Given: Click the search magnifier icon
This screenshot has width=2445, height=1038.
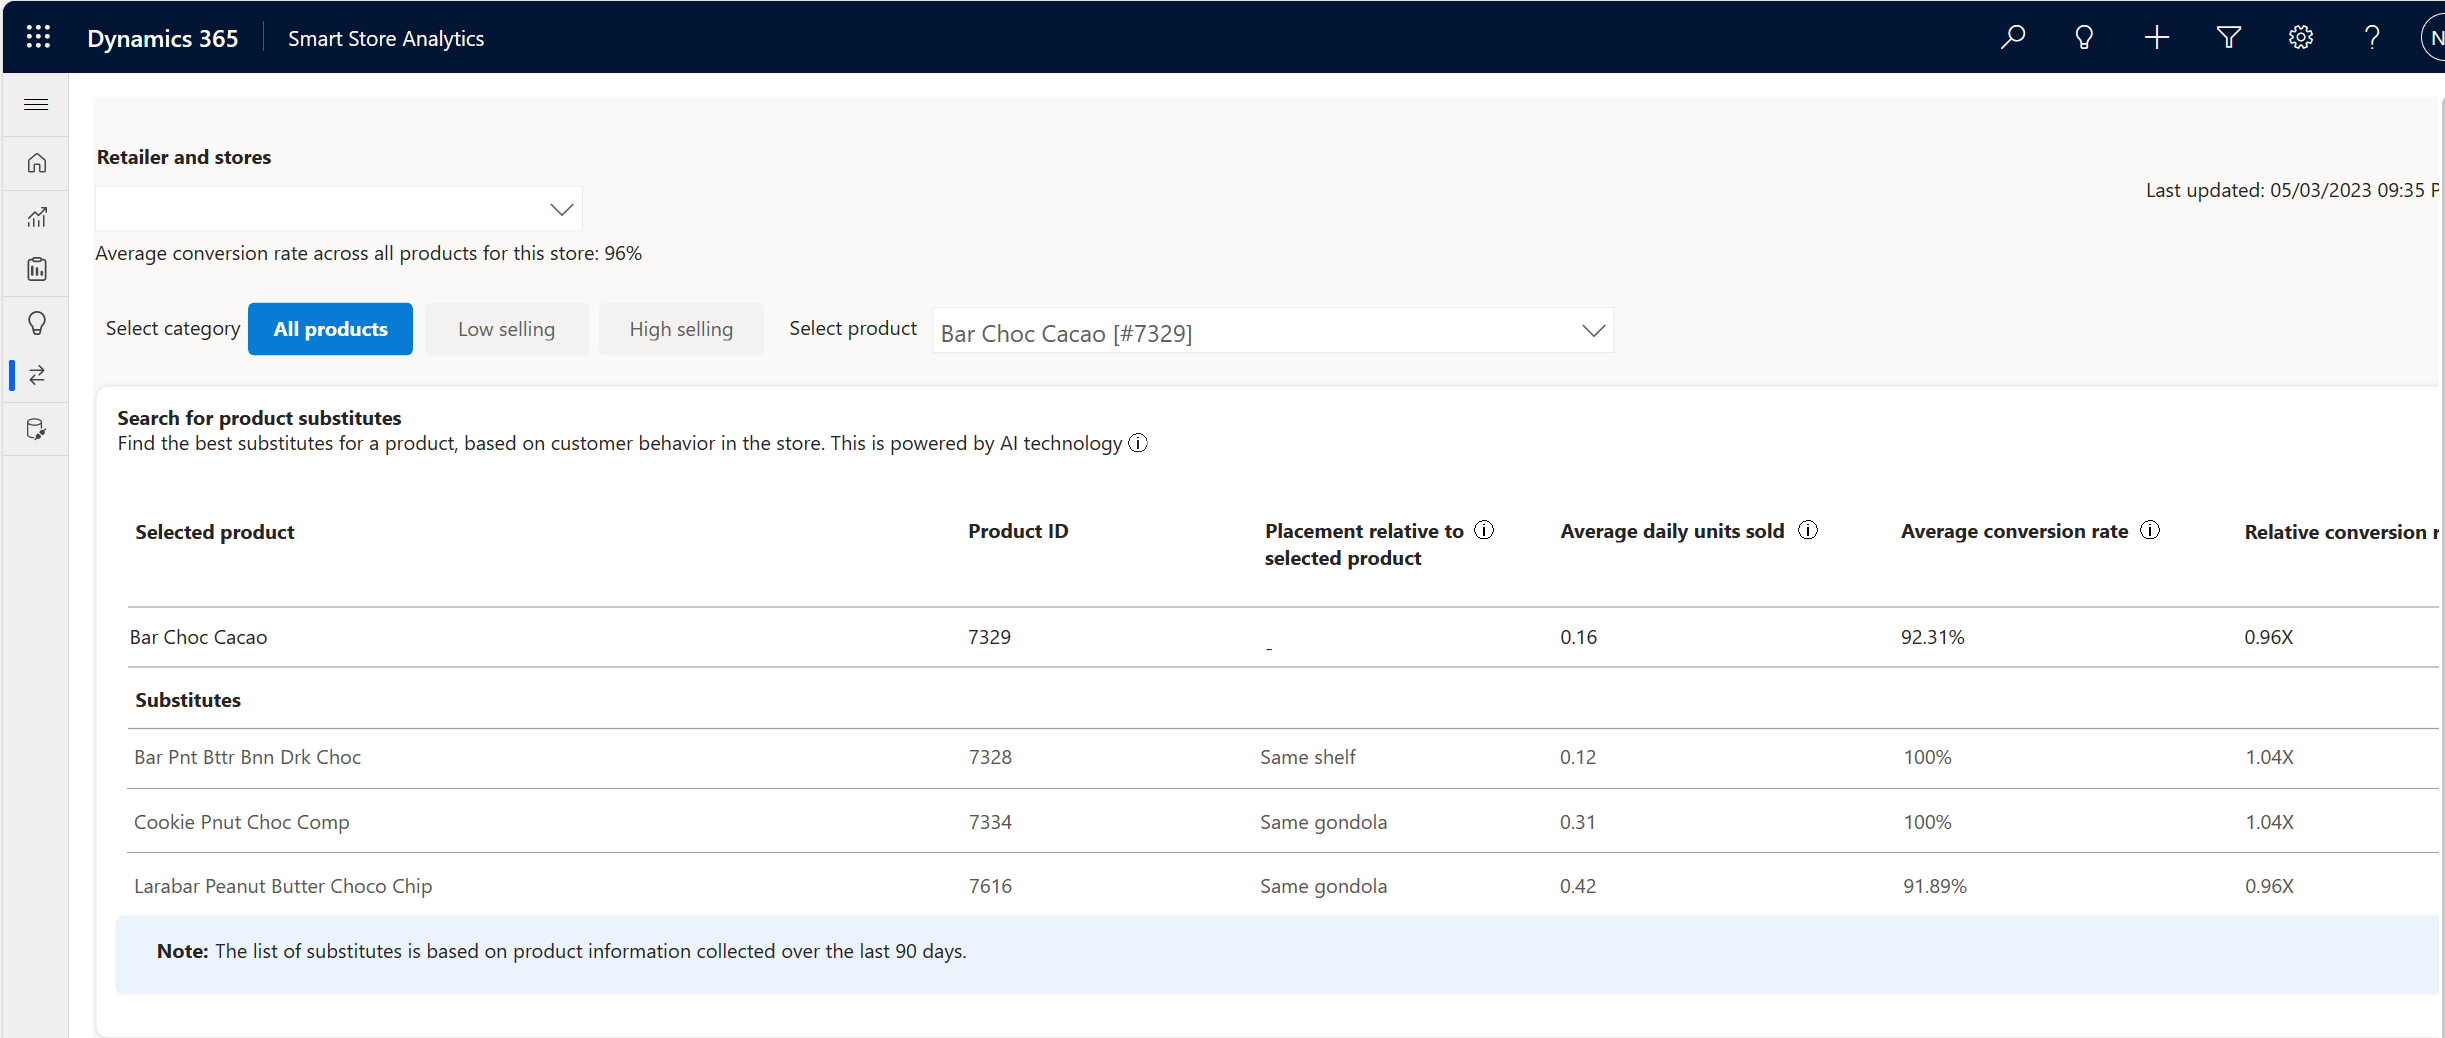Looking at the screenshot, I should pos(2012,37).
